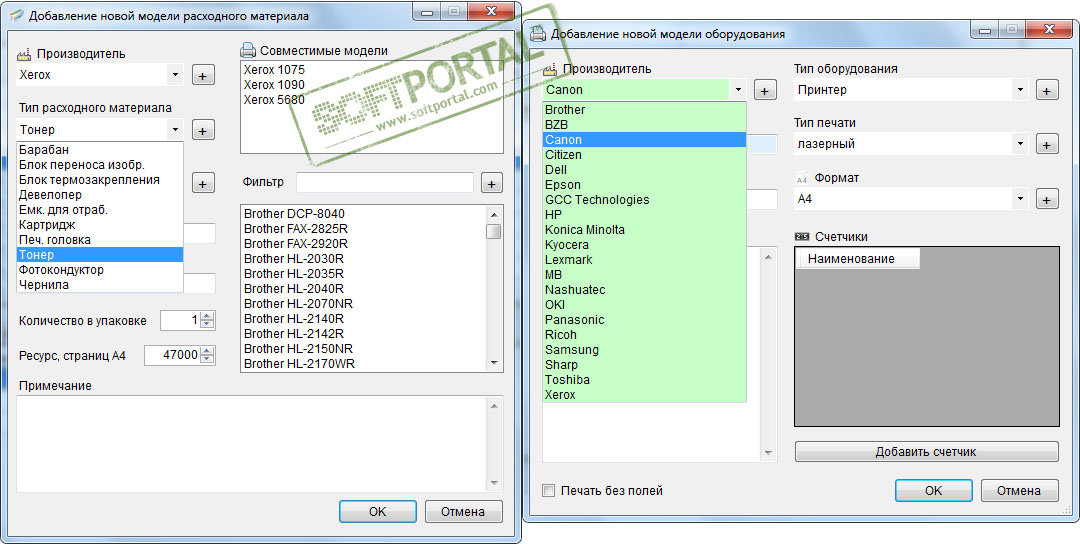Choose Чернила in consumable type list
Screen dimensions: 1080x544
(100, 284)
